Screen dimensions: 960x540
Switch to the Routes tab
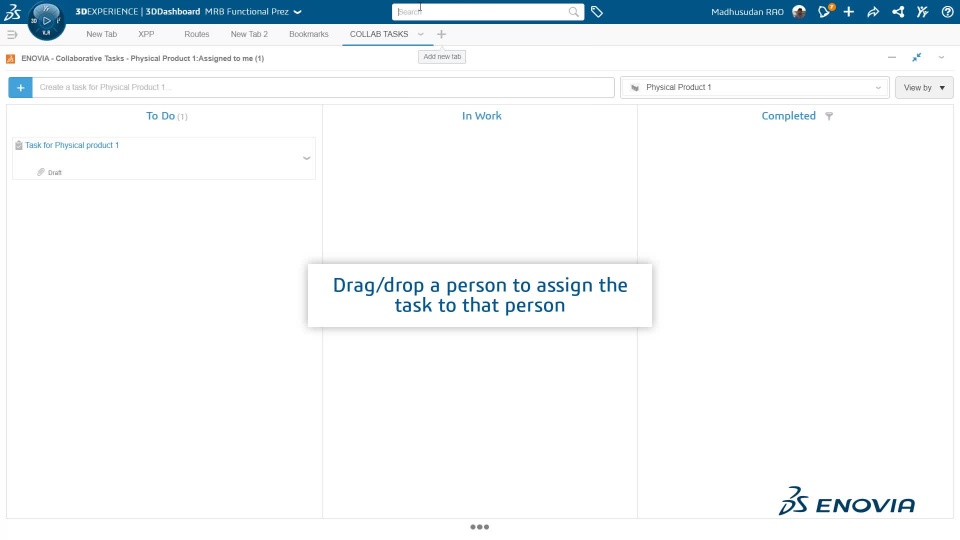(x=197, y=34)
